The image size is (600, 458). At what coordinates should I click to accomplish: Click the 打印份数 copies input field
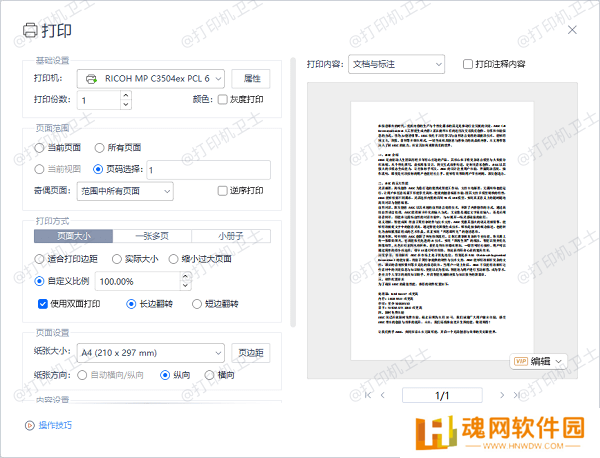[99, 100]
